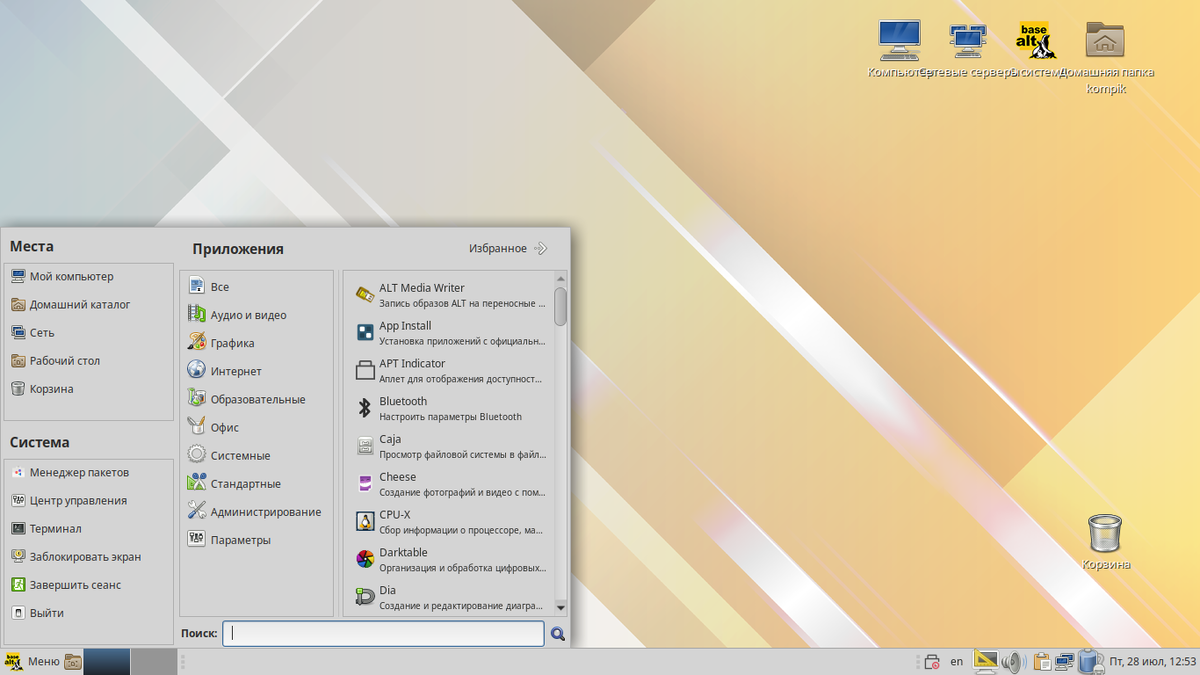The height and width of the screenshot is (675, 1200).
Task: Open APT Indicator applet
Action: (x=451, y=371)
